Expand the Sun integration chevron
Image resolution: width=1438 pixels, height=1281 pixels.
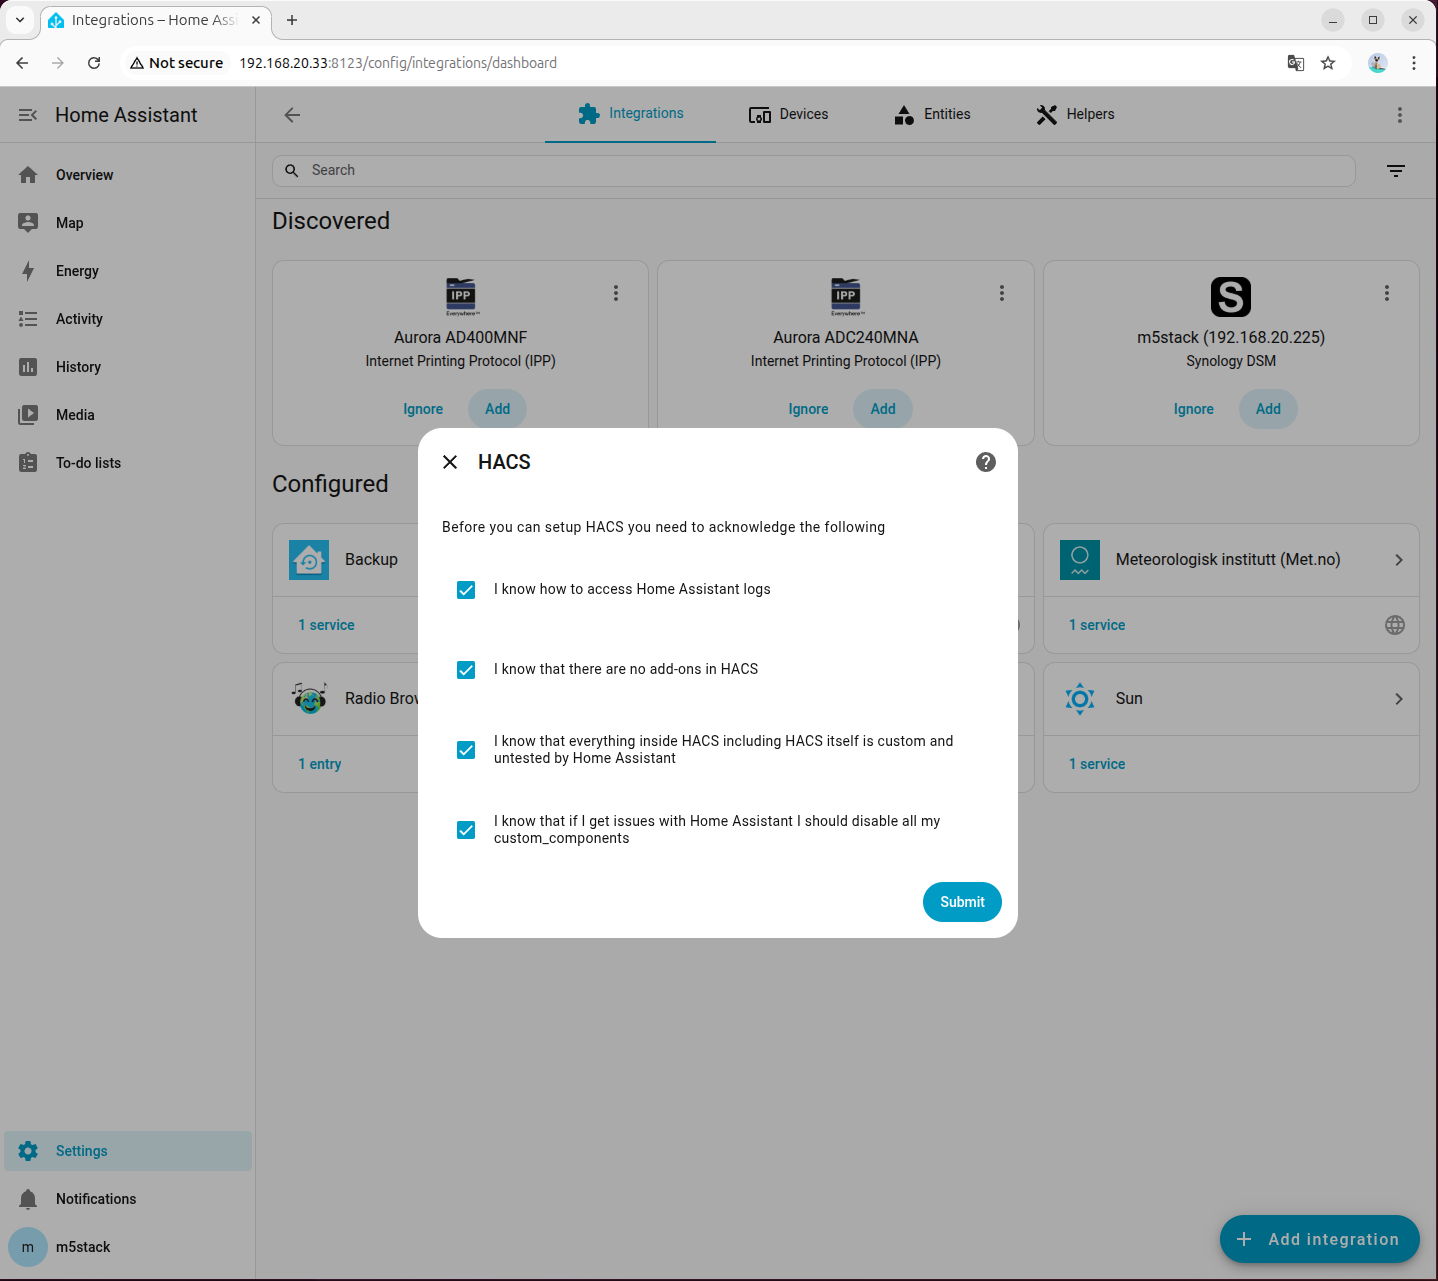(1398, 699)
